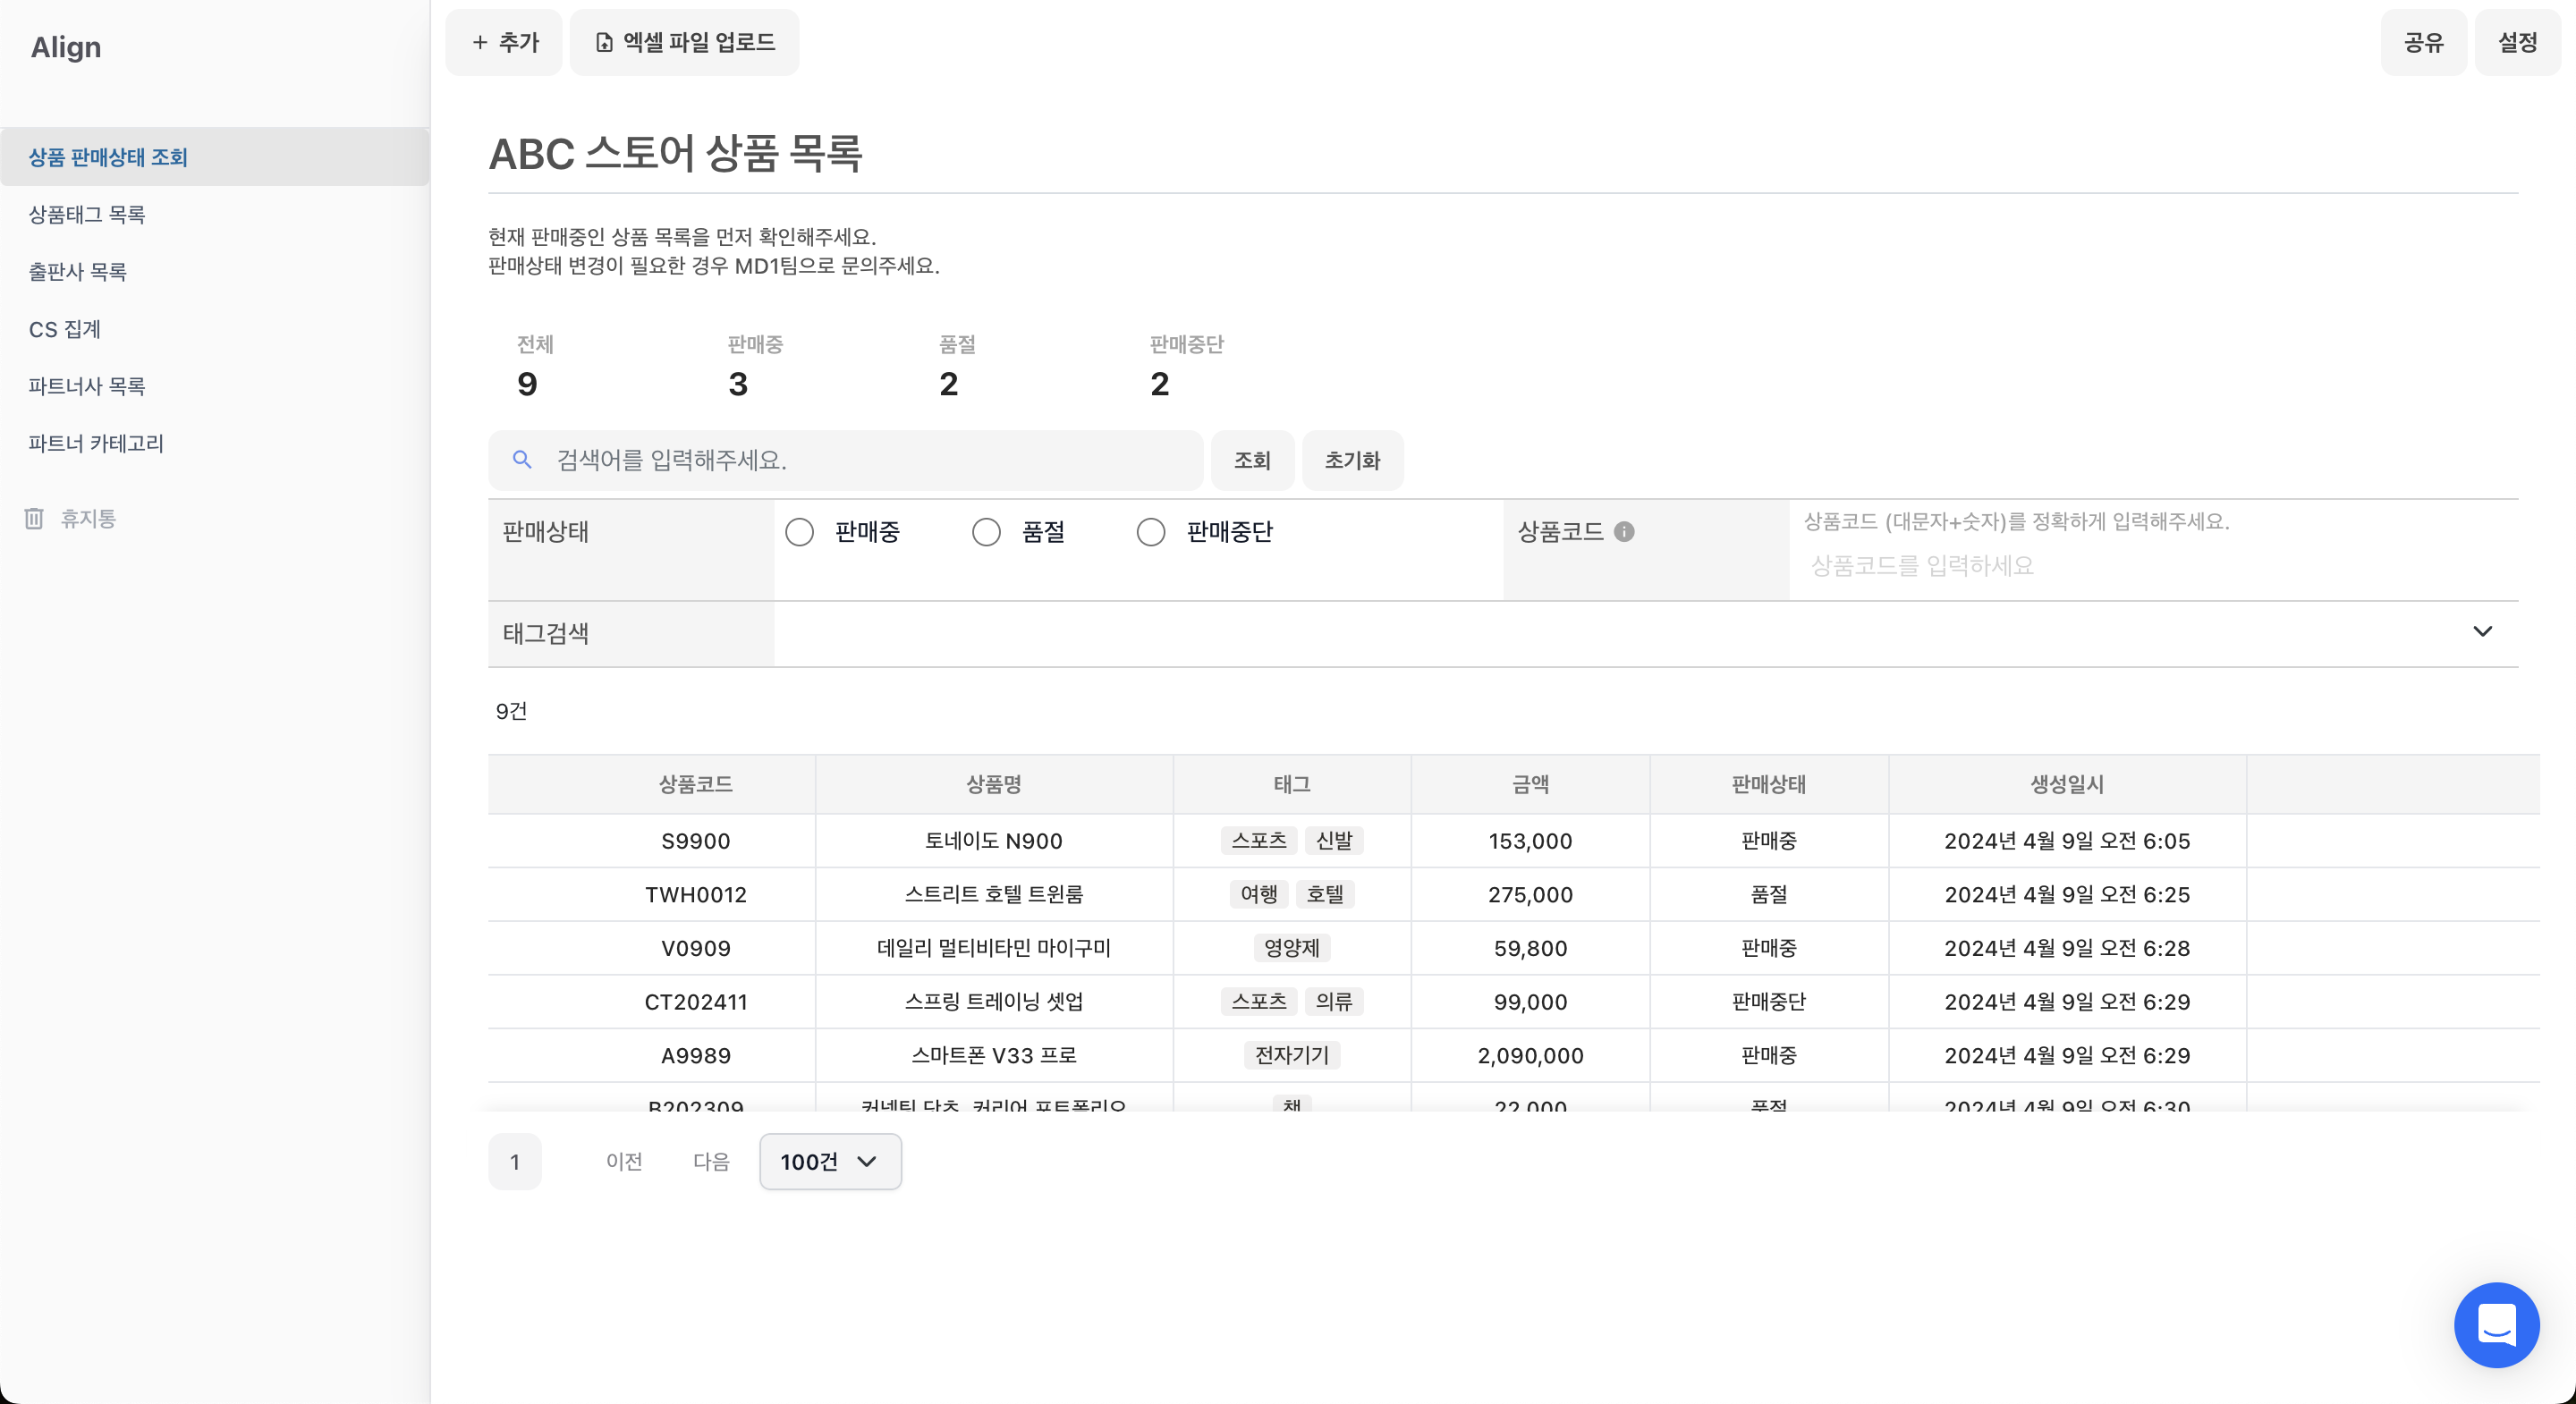
Task: Sort by 생성일시 column header
Action: click(2066, 785)
